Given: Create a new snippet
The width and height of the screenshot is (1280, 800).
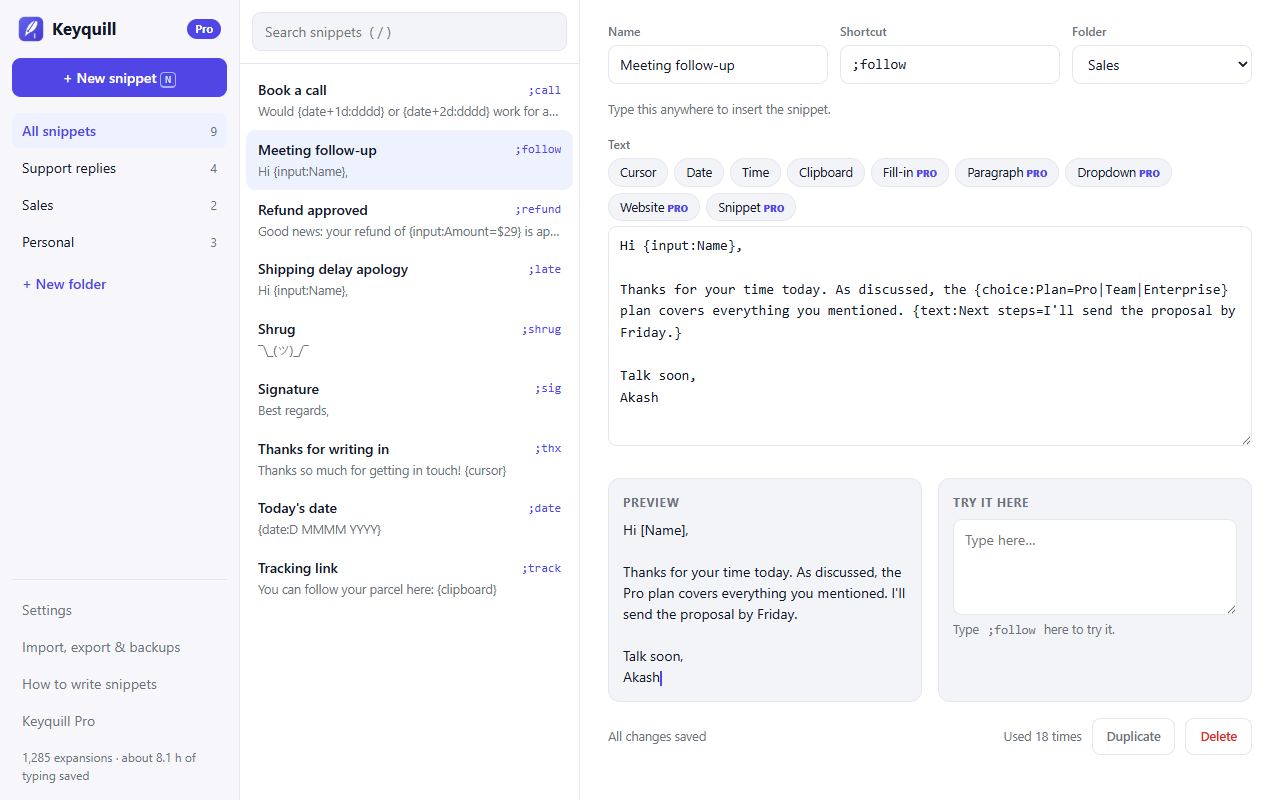Looking at the screenshot, I should point(119,78).
